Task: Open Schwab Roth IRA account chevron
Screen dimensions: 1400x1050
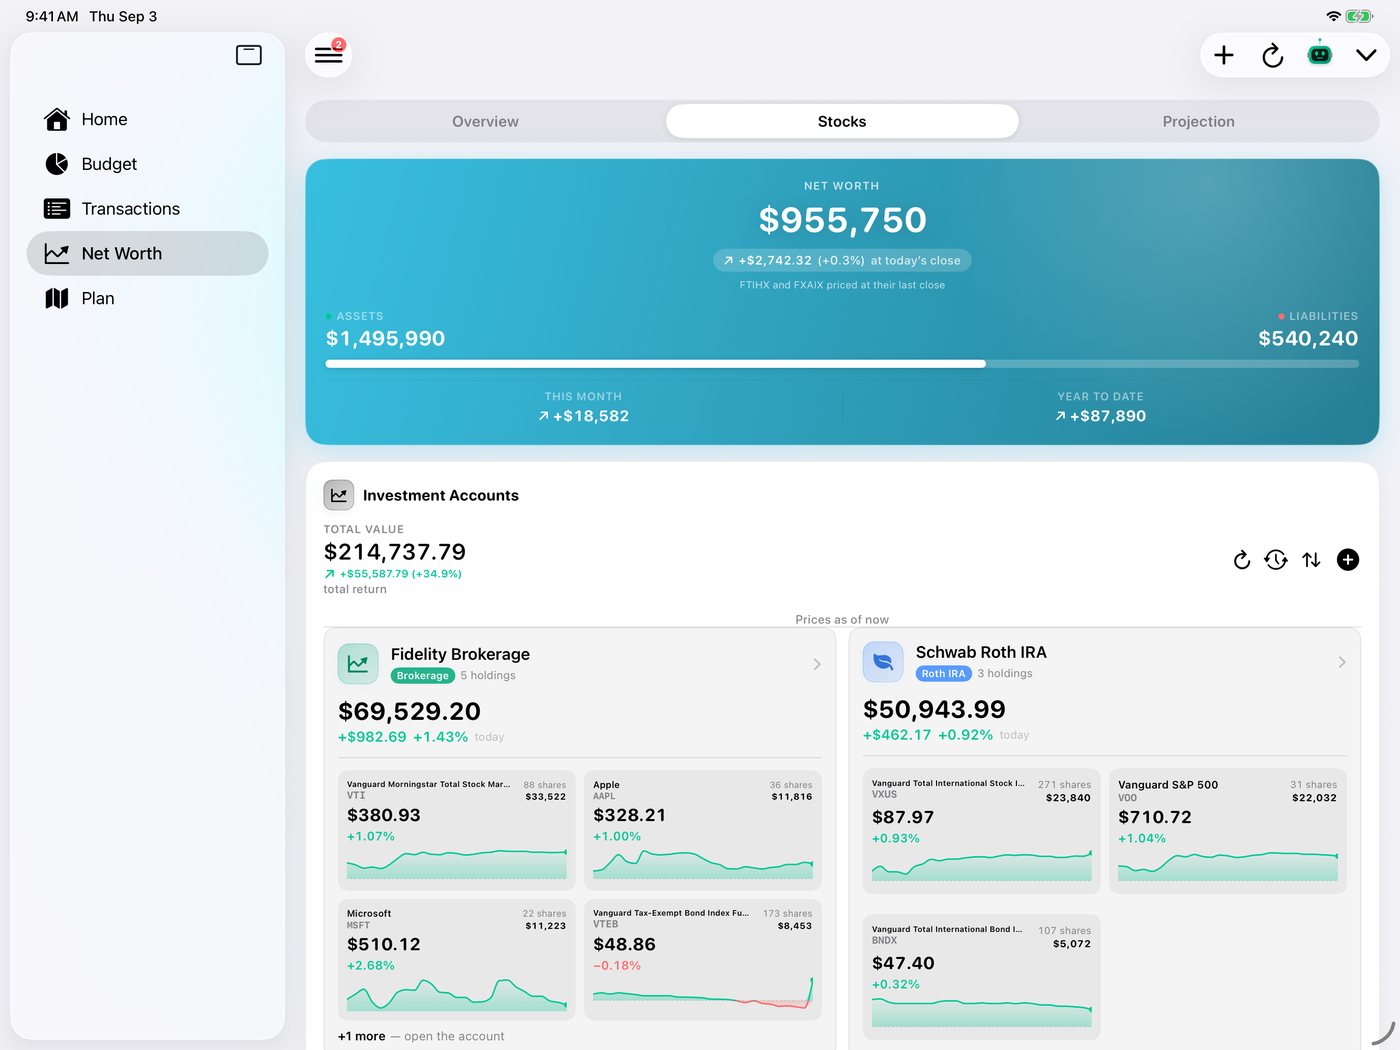Action: click(x=1342, y=662)
